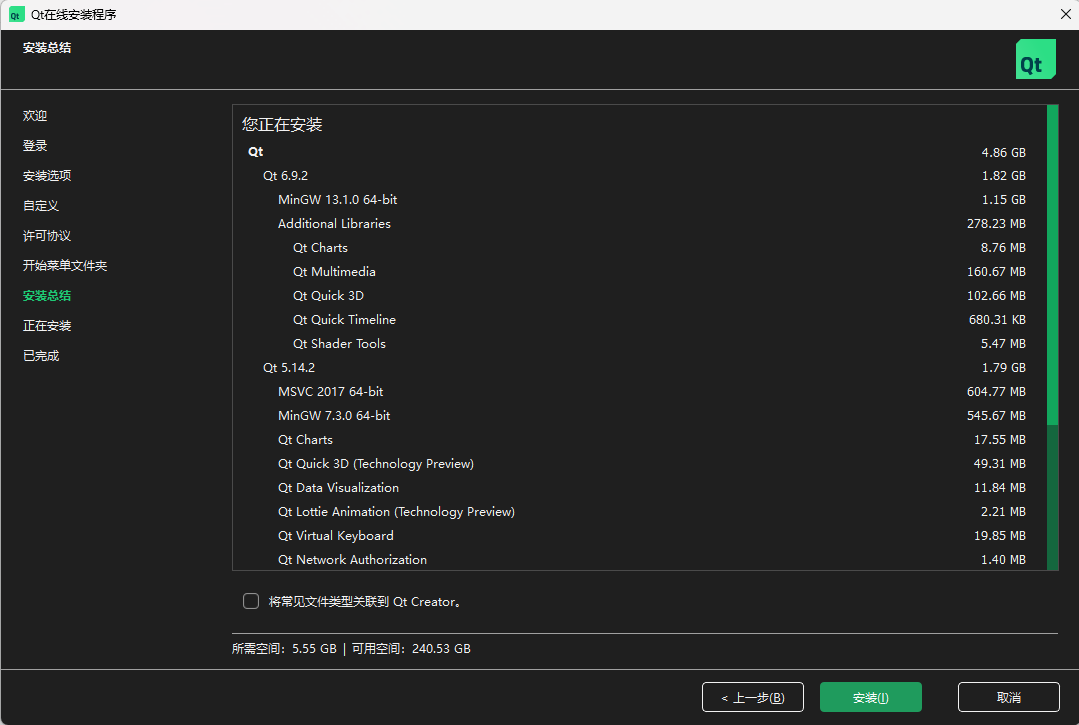Click the 278.23 MB size value
Image resolution: width=1079 pixels, height=725 pixels.
[x=996, y=224]
